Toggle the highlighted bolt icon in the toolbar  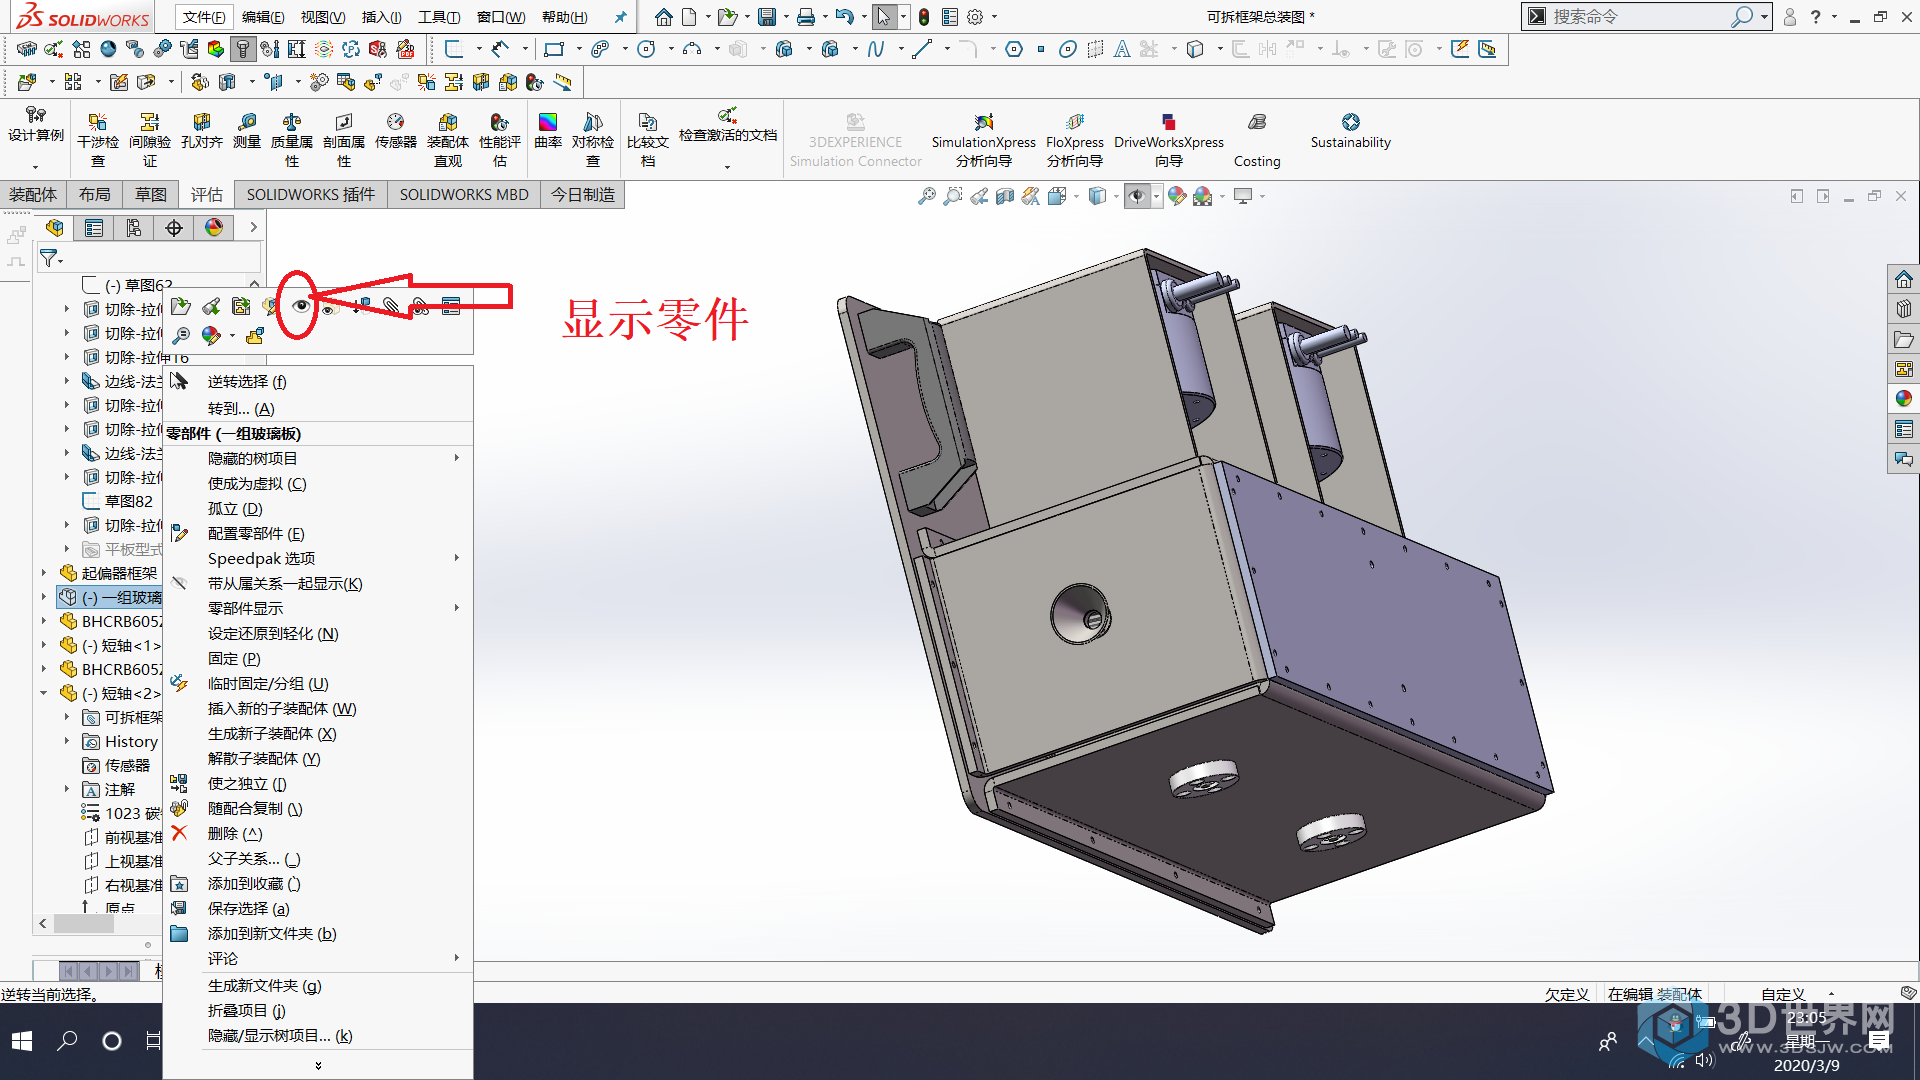coord(243,49)
